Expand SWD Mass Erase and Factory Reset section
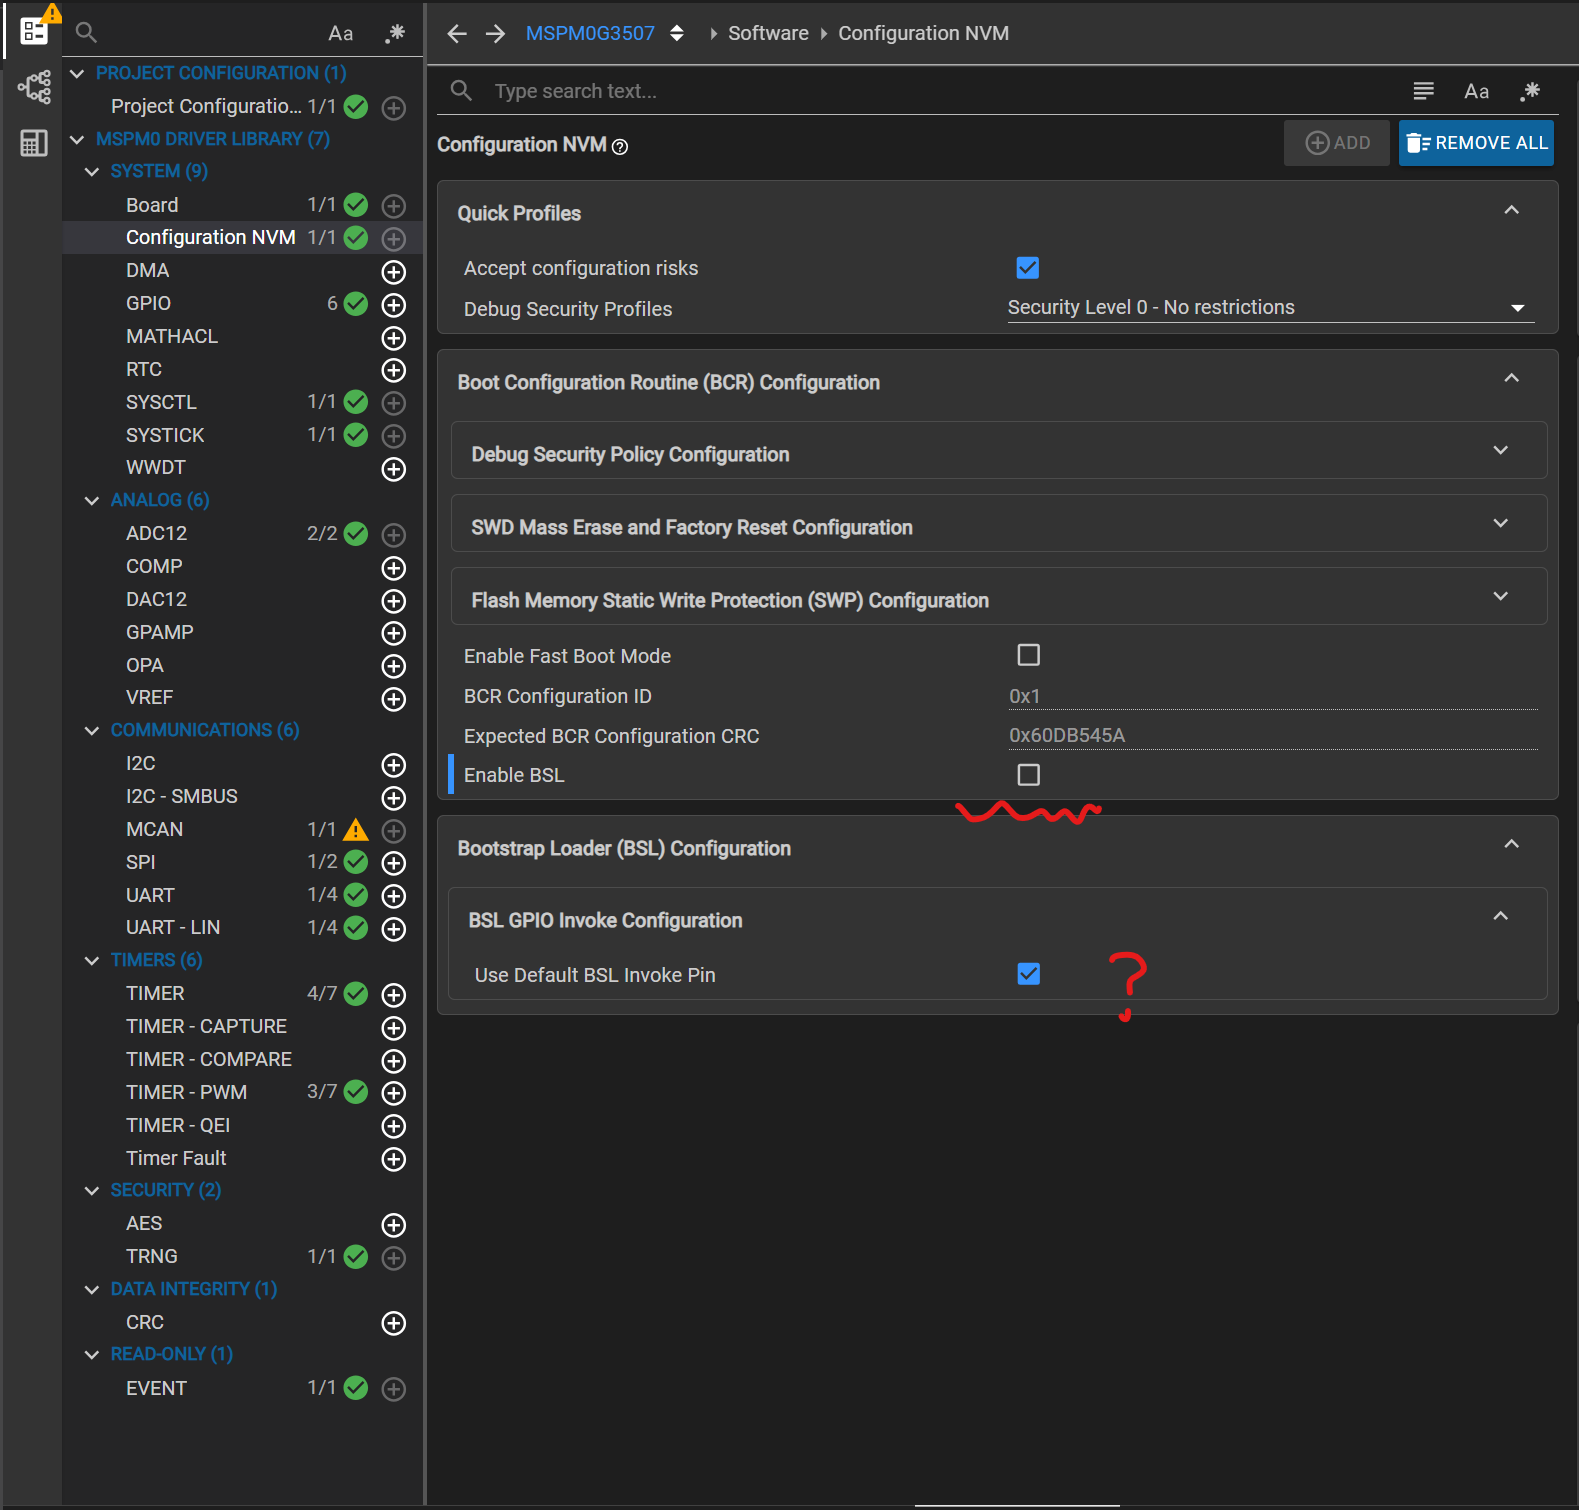This screenshot has height=1510, width=1579. (999, 524)
